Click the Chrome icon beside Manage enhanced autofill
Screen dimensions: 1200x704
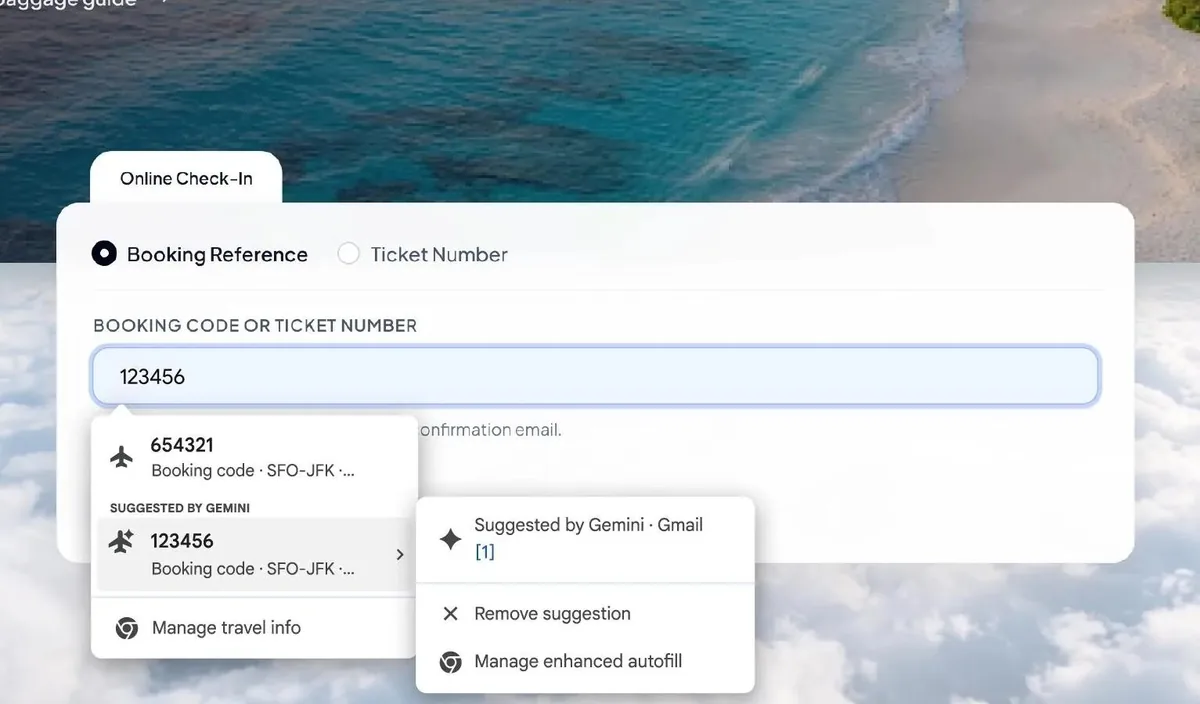[451, 662]
